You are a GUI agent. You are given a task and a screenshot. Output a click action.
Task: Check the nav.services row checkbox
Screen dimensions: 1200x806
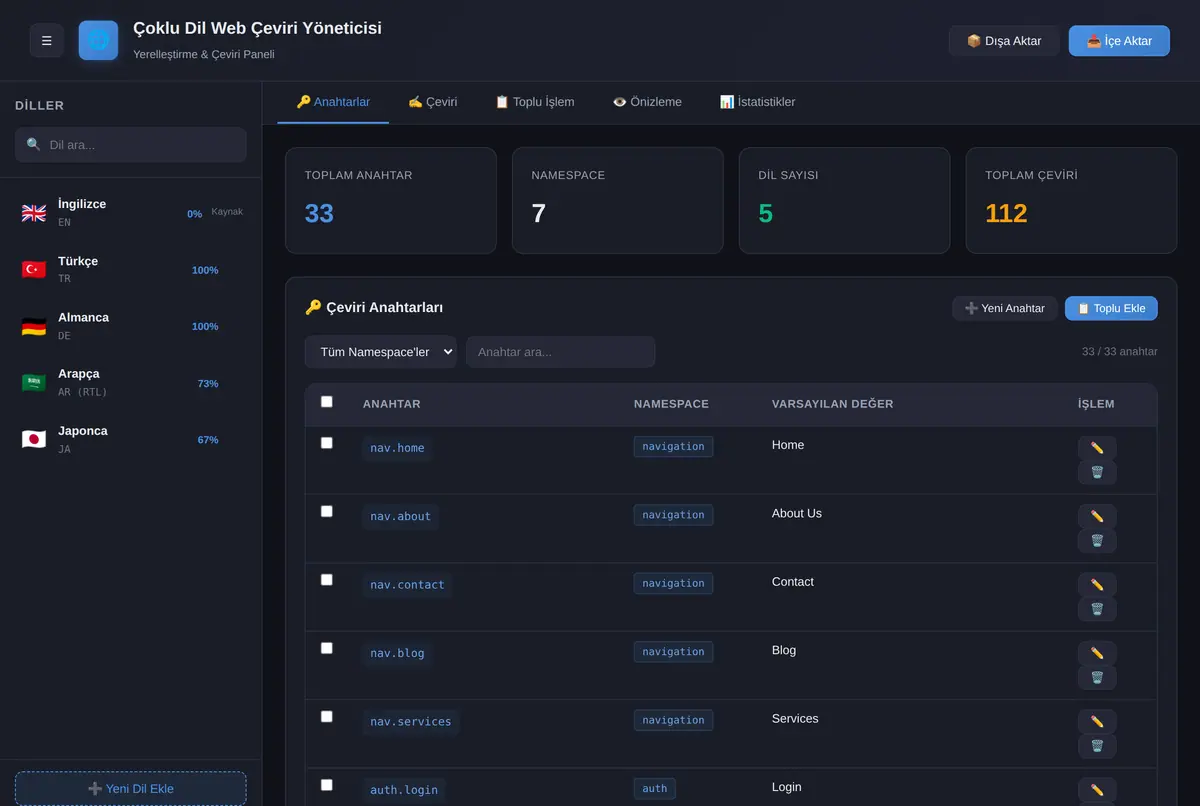(326, 717)
